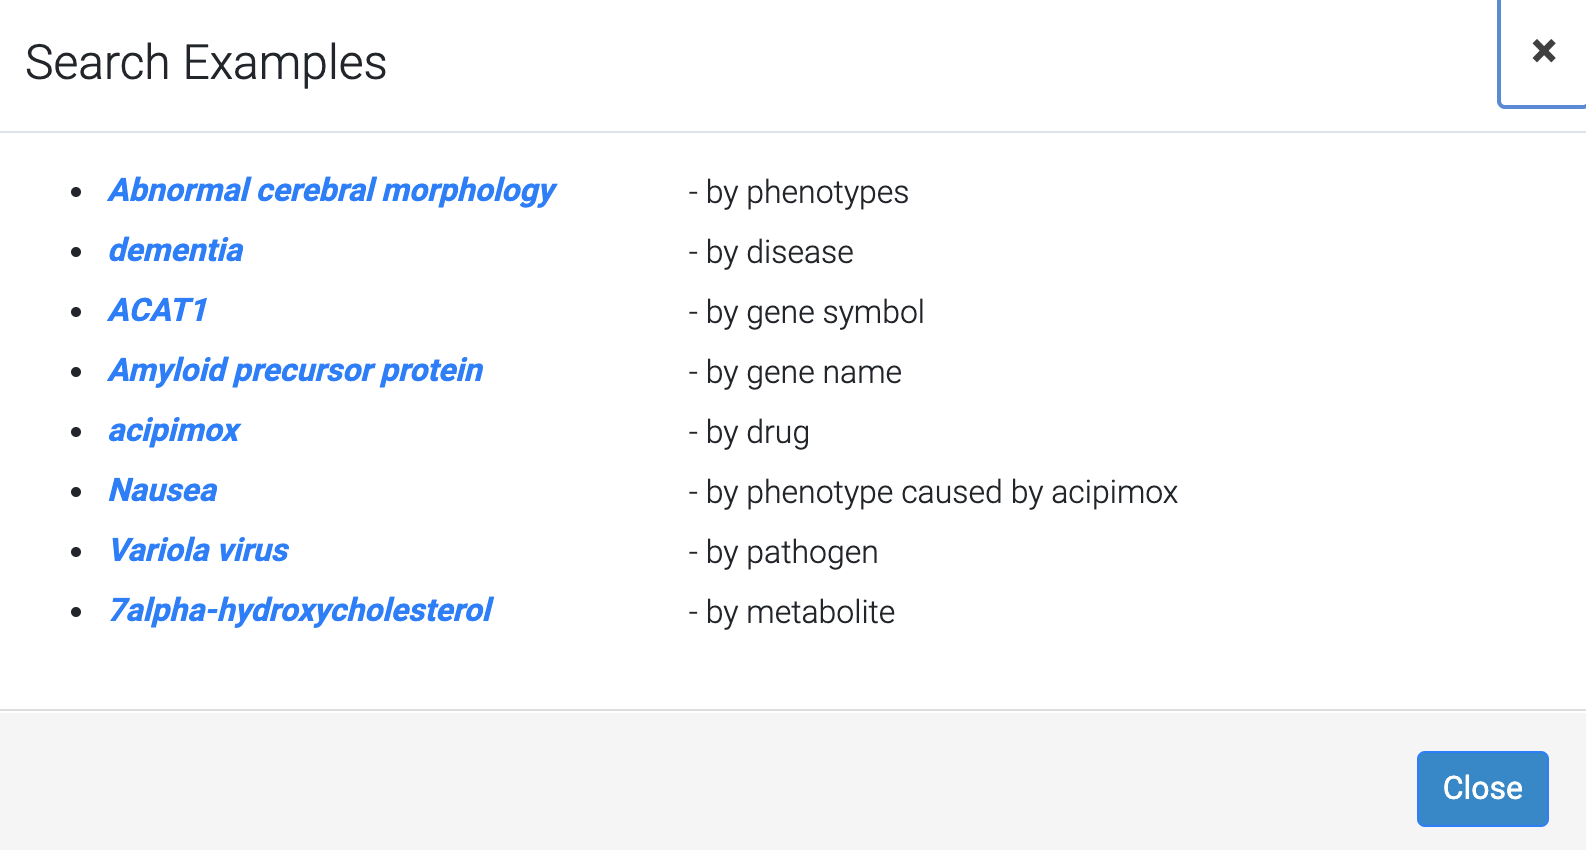Viewport: 1586px width, 850px height.
Task: Search for 7alpha-hydroxycholesterol example link
Action: (301, 610)
